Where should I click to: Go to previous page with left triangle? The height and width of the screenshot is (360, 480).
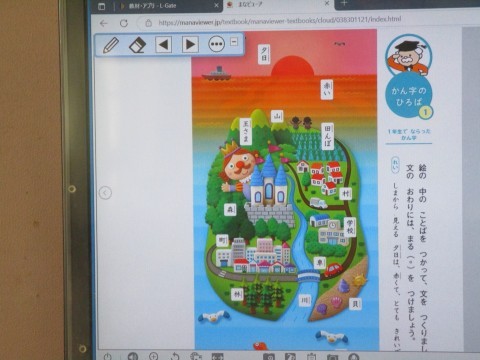(x=164, y=44)
